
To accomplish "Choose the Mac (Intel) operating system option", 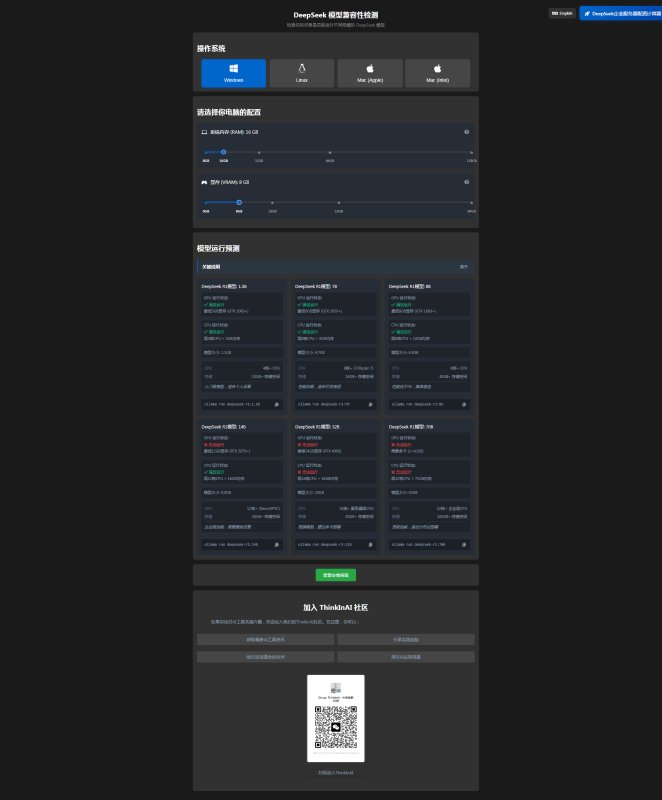I will [437, 73].
